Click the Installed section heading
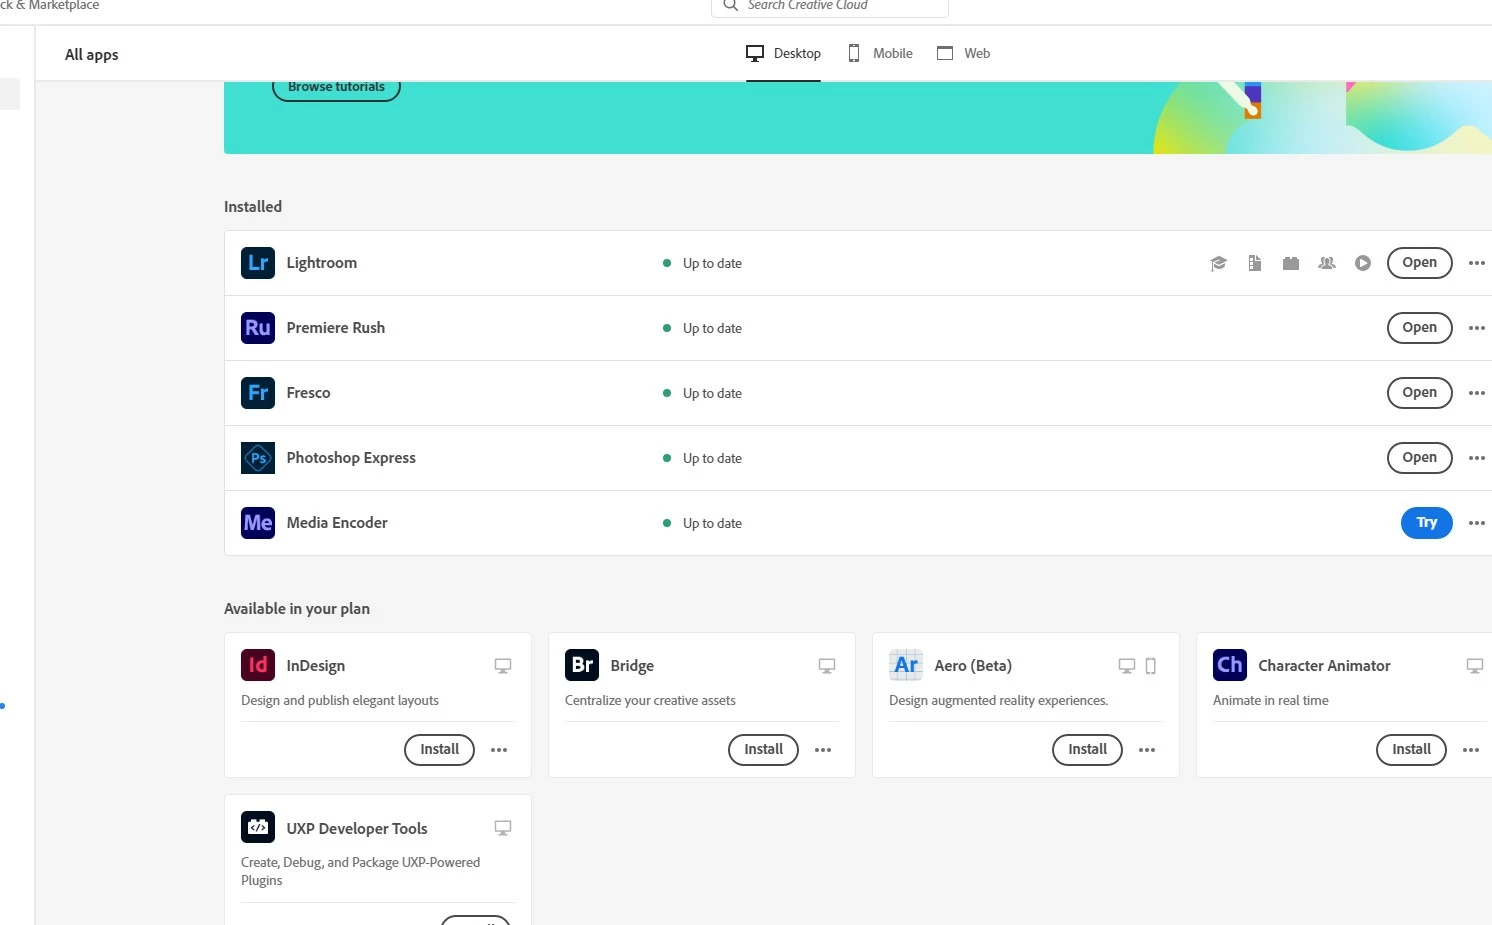Screen dimensions: 1492x925 pos(253,207)
